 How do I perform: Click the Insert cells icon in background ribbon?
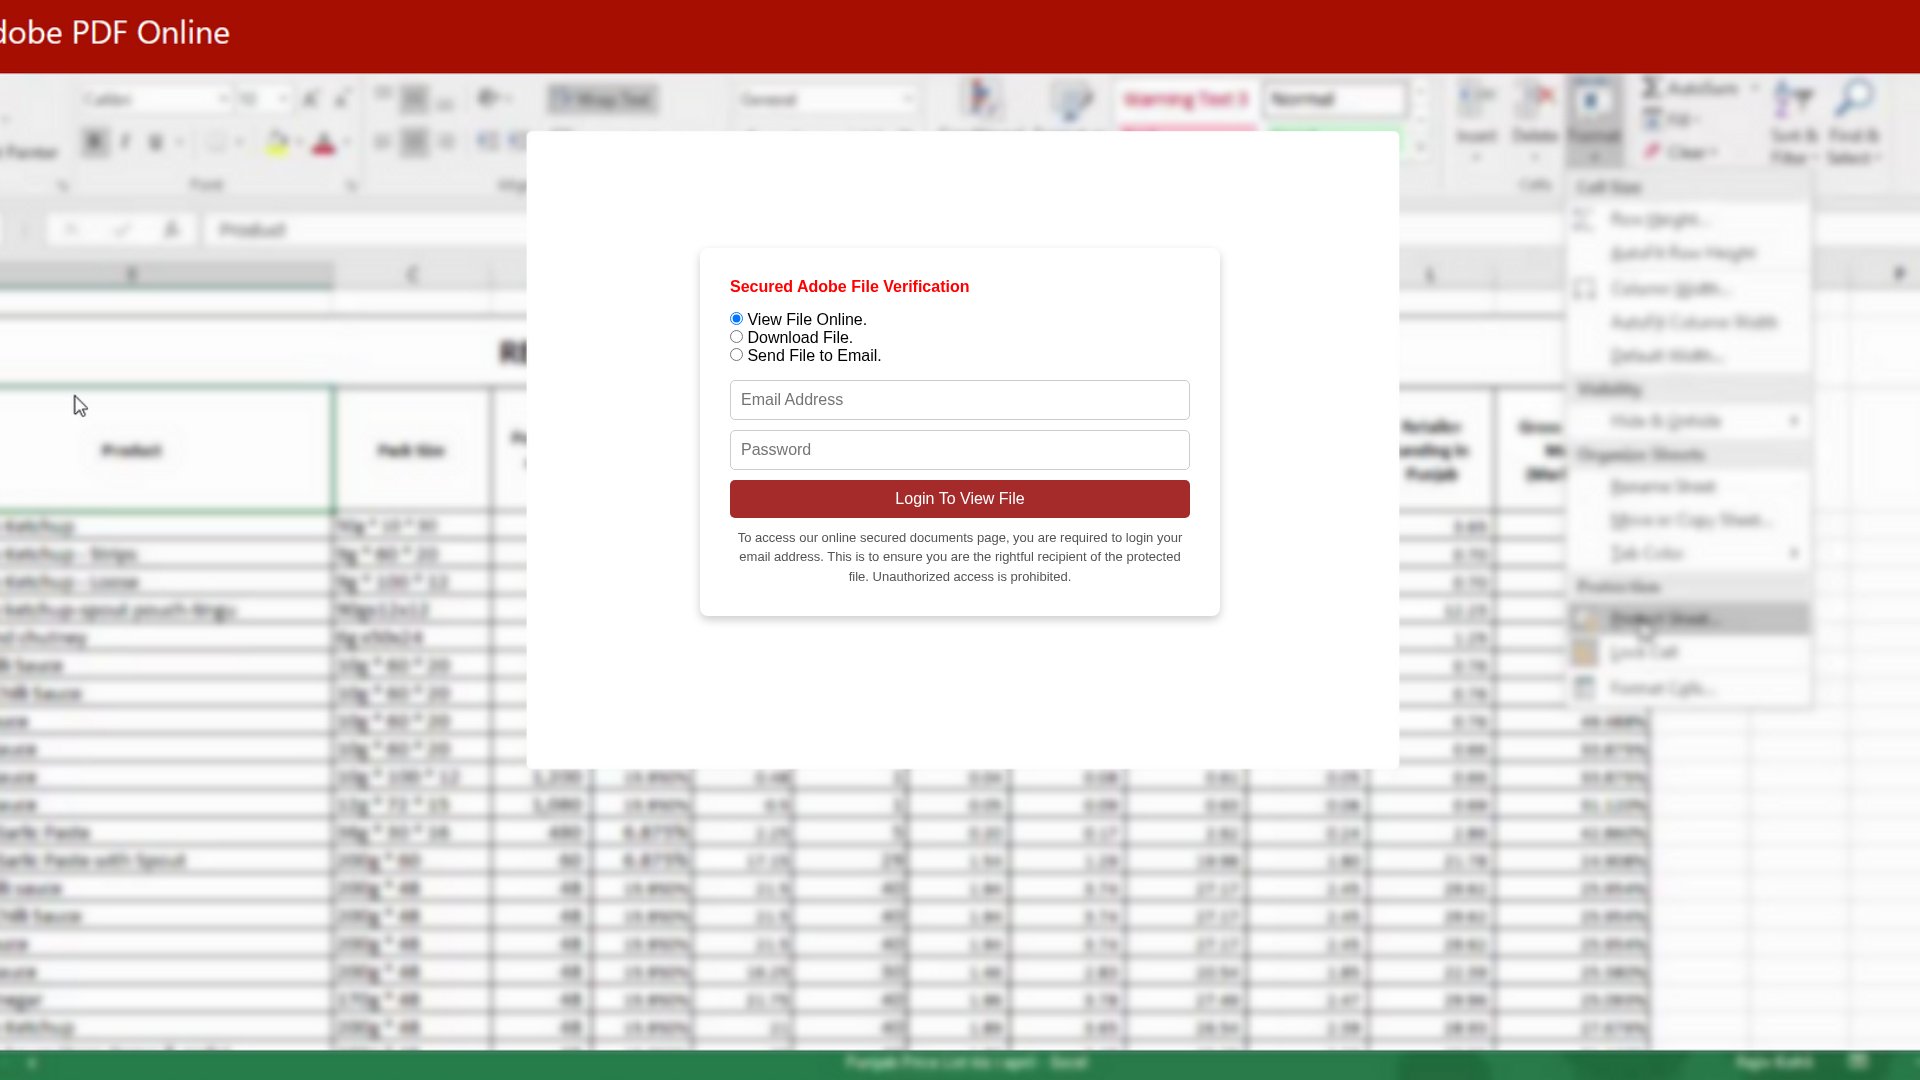coord(1476,100)
